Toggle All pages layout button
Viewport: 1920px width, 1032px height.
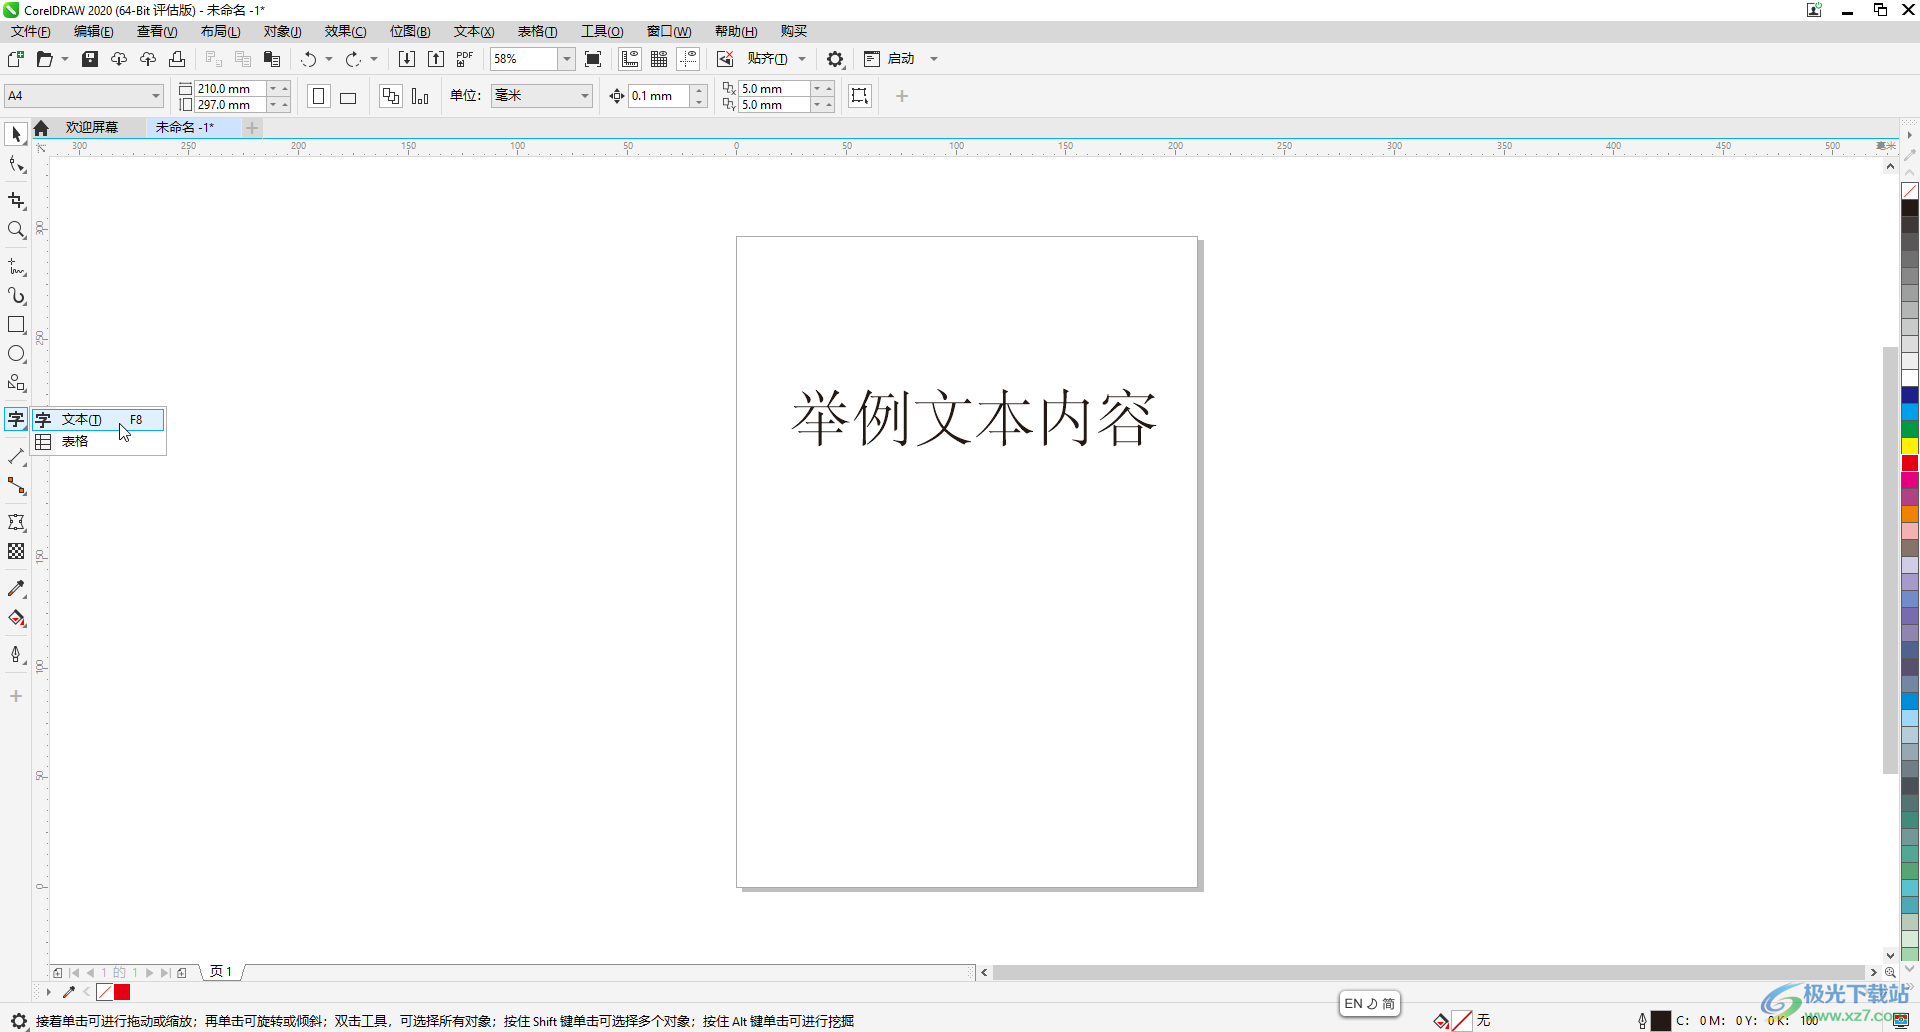391,96
